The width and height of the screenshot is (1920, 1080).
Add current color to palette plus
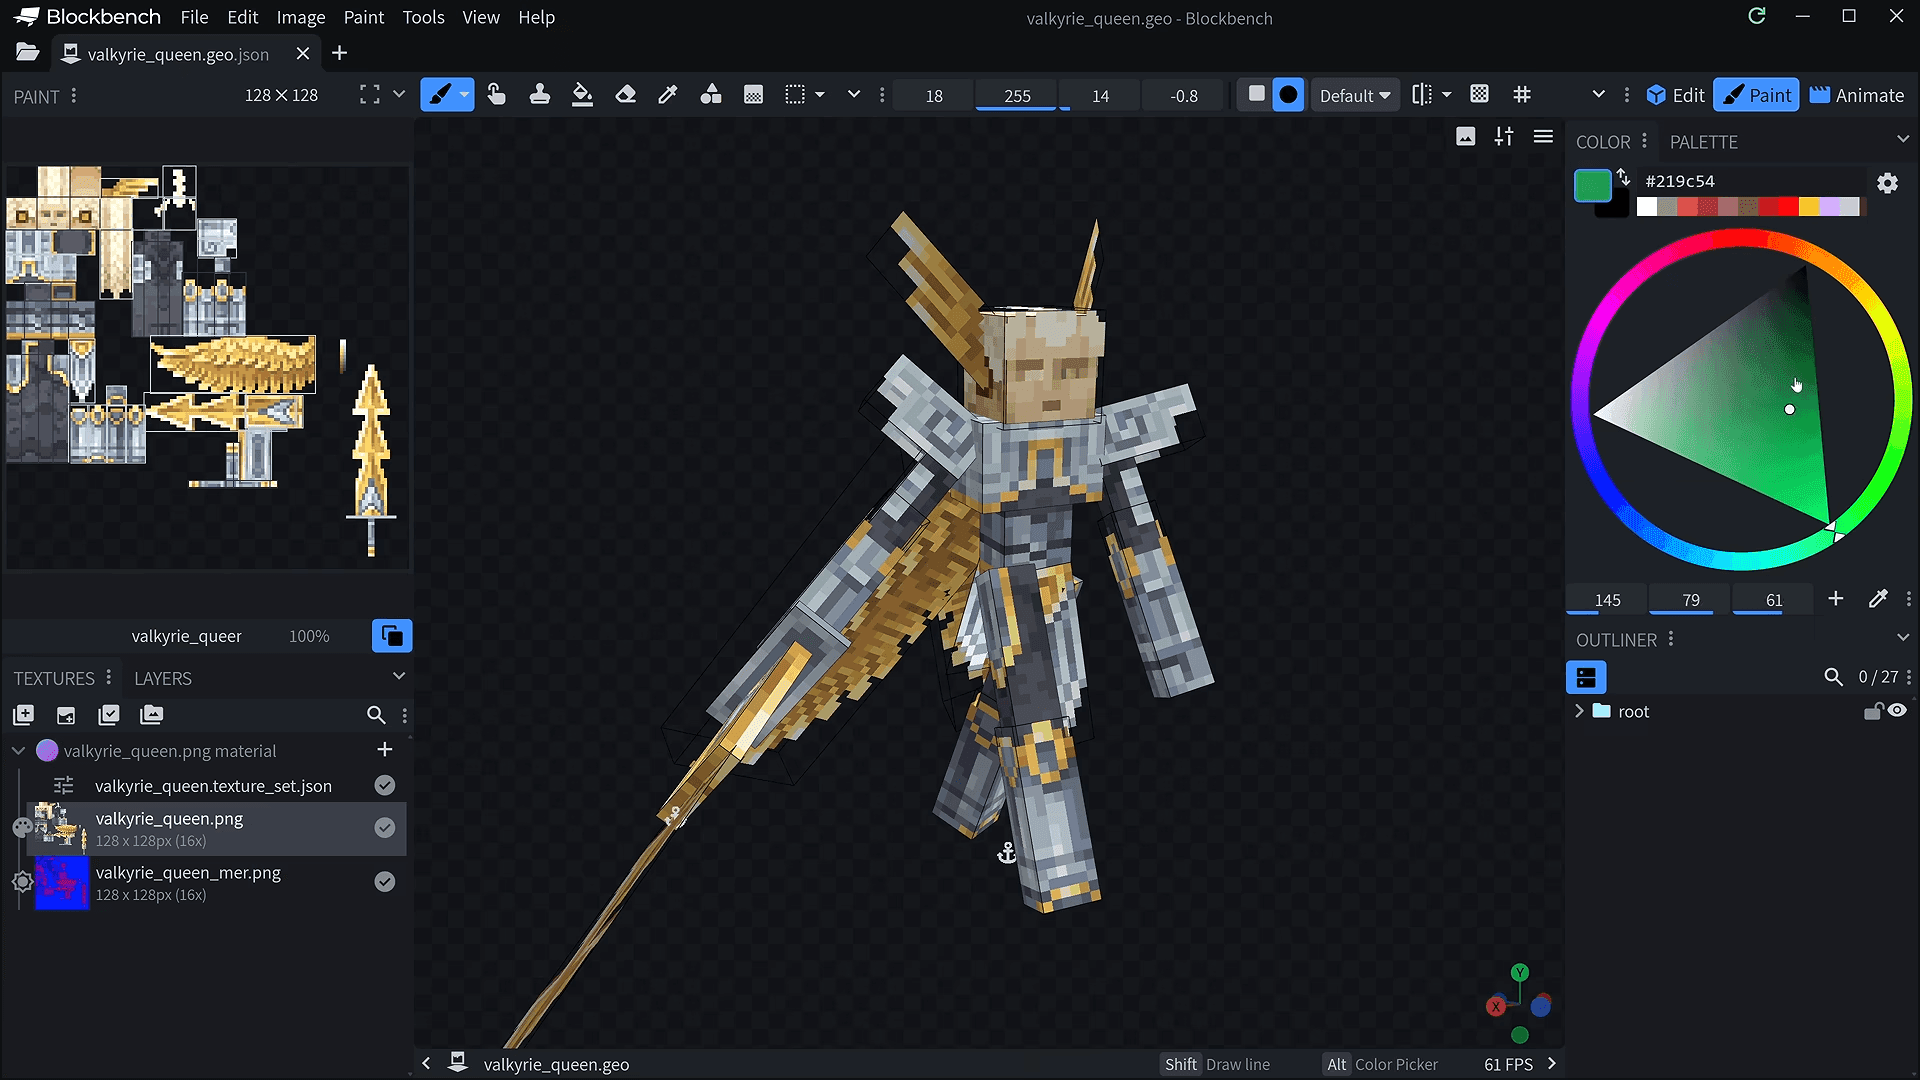point(1836,598)
